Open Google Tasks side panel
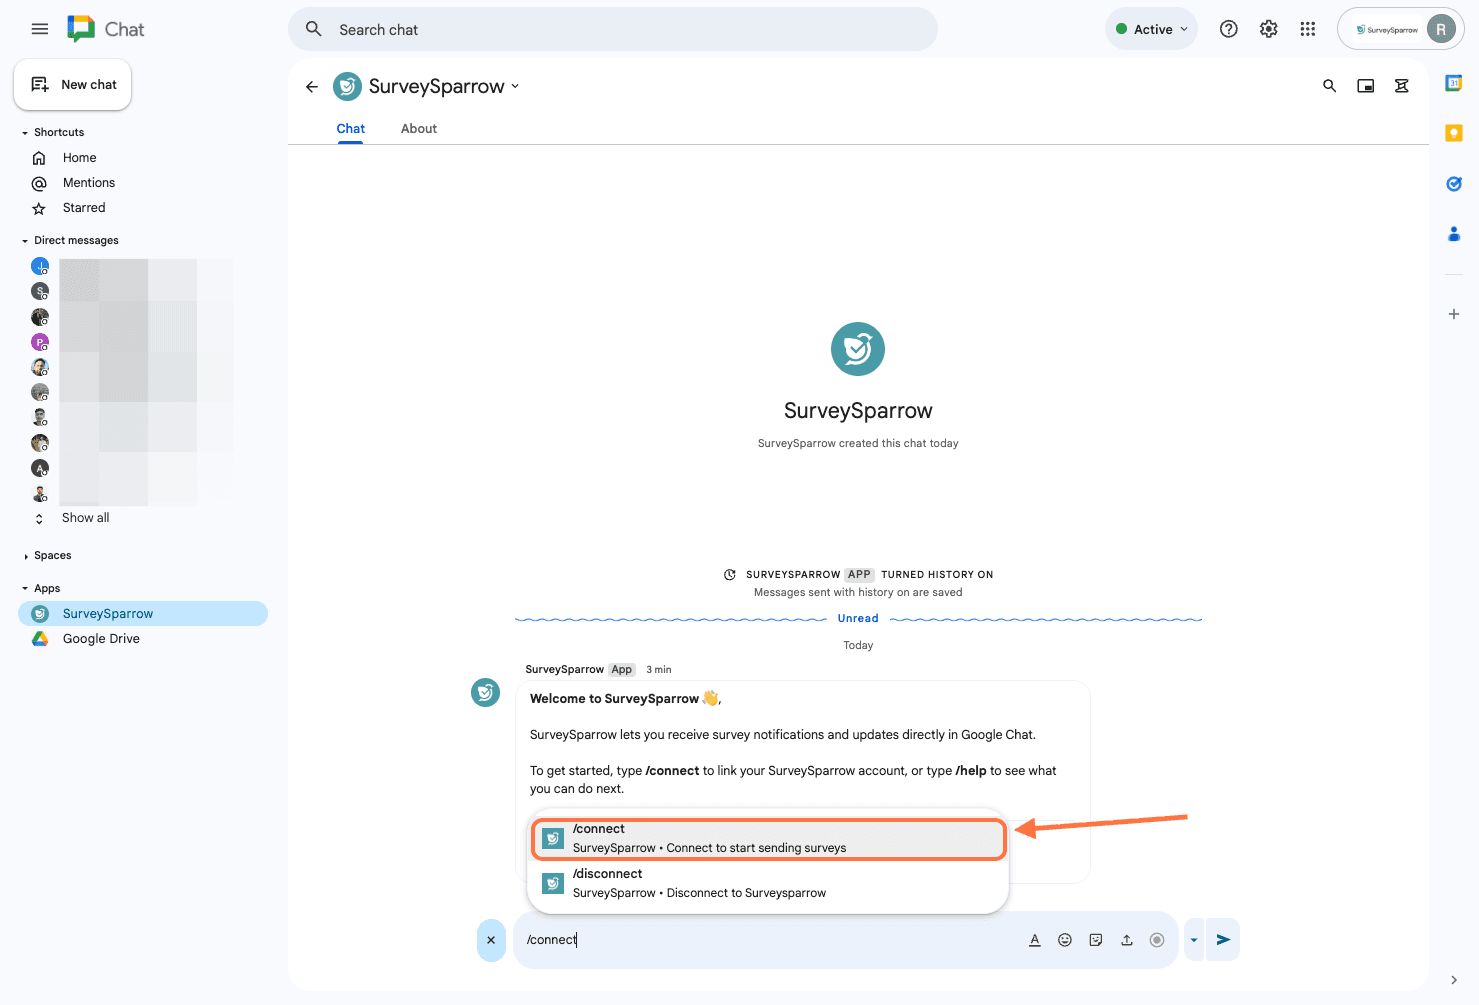 point(1454,184)
